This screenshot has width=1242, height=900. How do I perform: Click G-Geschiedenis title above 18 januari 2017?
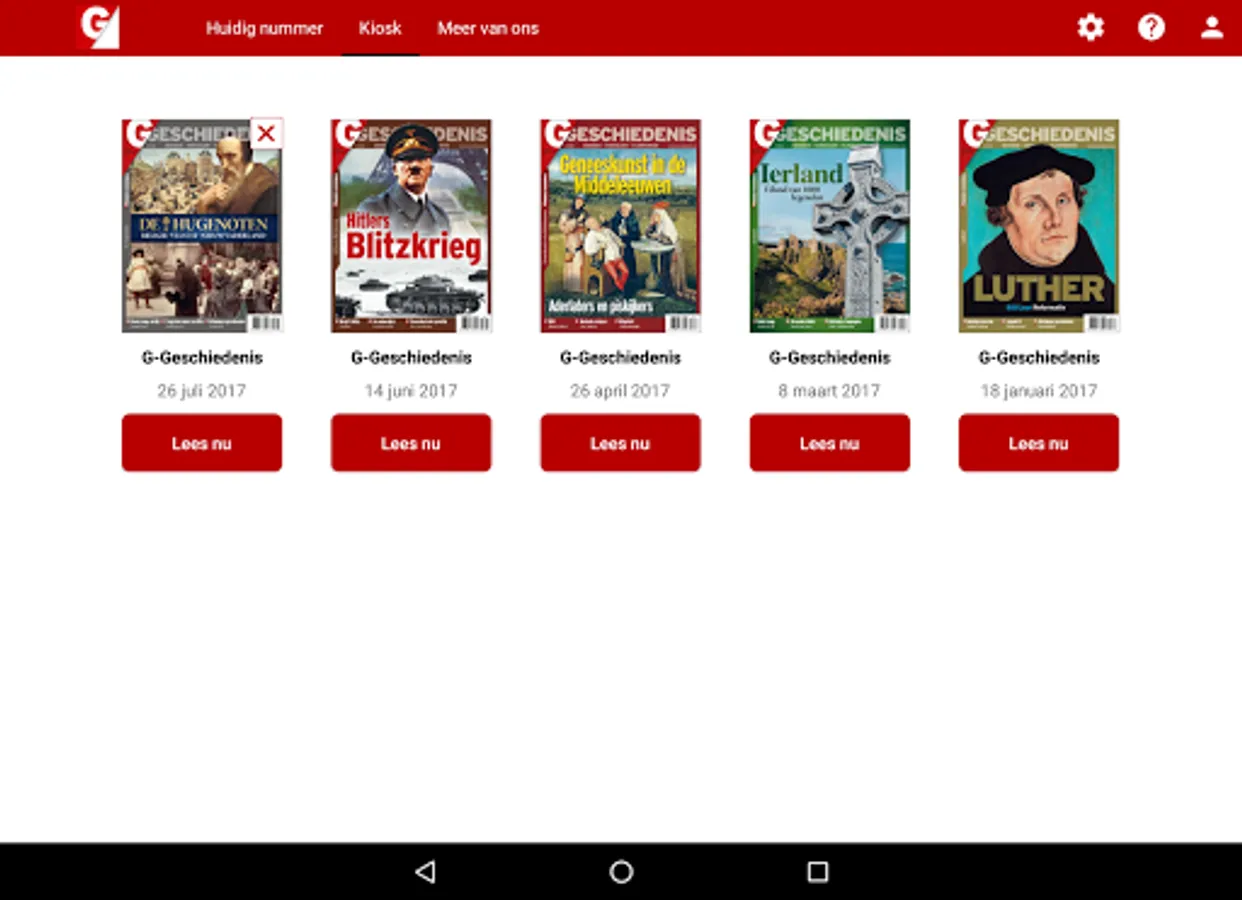(1039, 357)
